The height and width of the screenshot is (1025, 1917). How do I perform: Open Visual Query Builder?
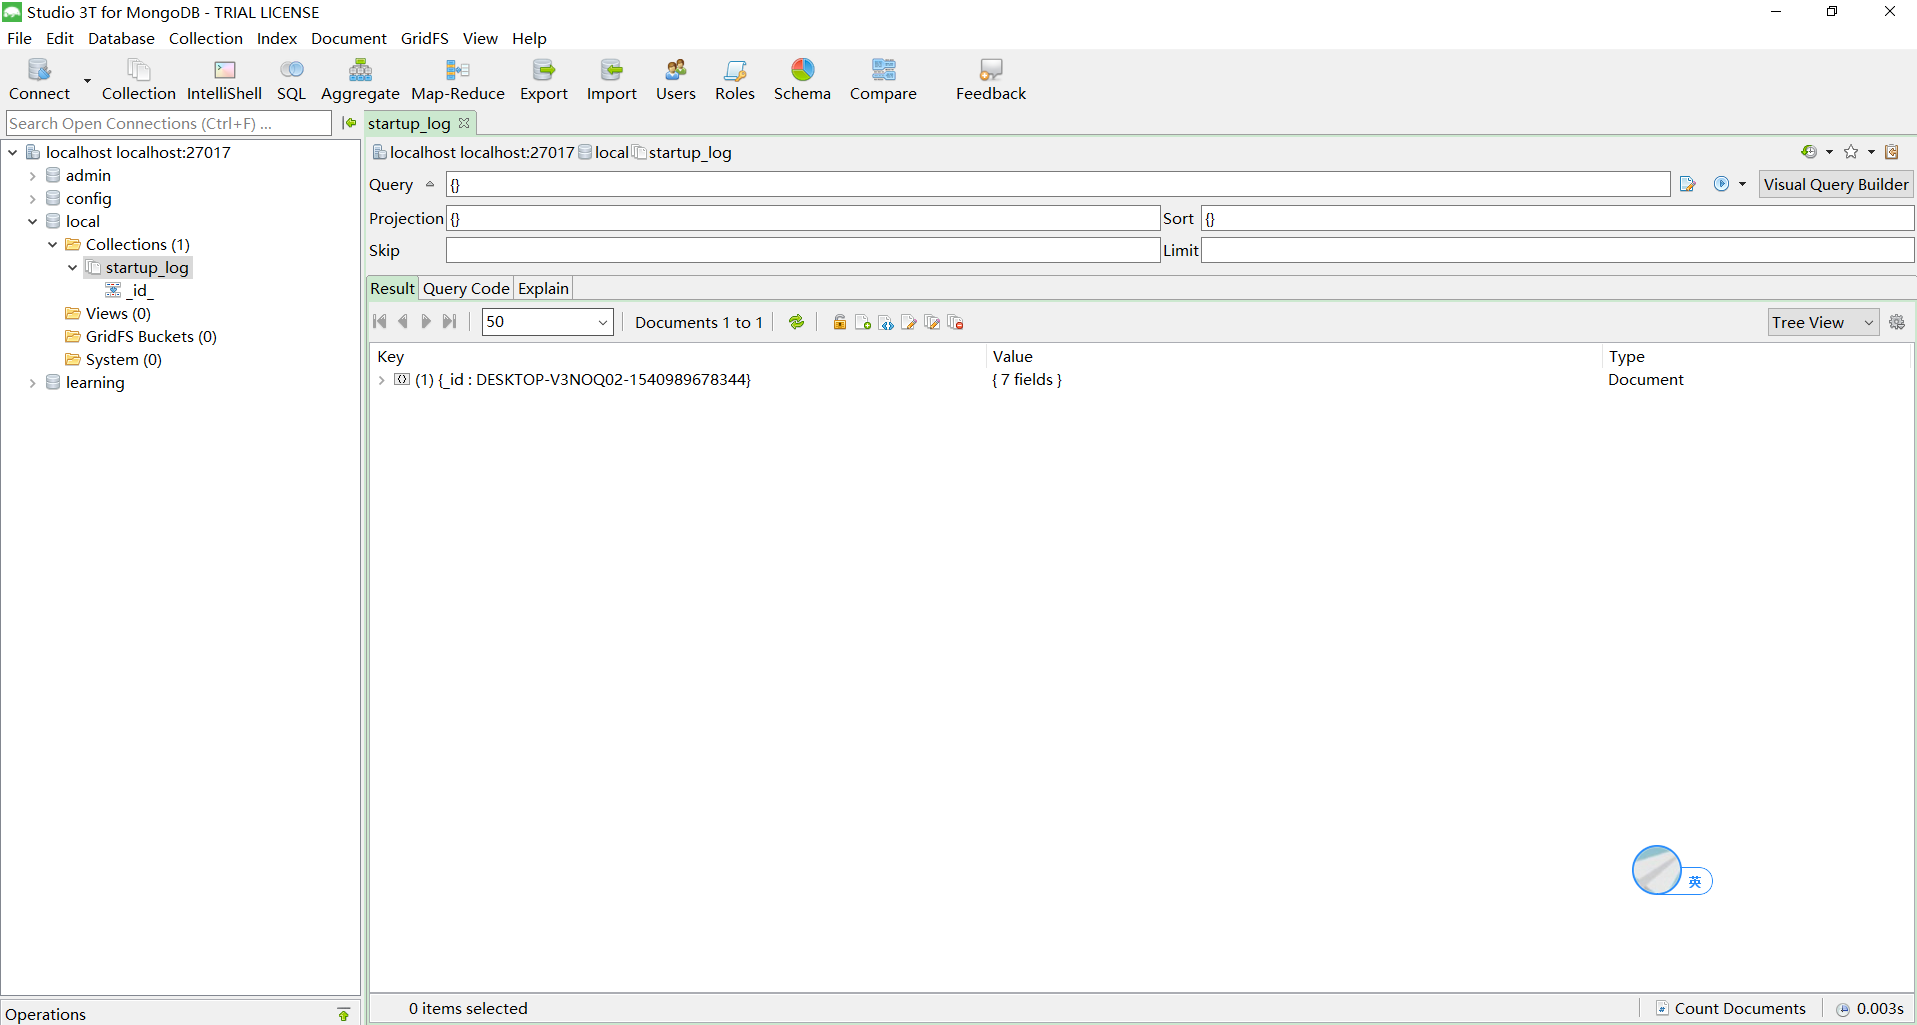(1836, 184)
